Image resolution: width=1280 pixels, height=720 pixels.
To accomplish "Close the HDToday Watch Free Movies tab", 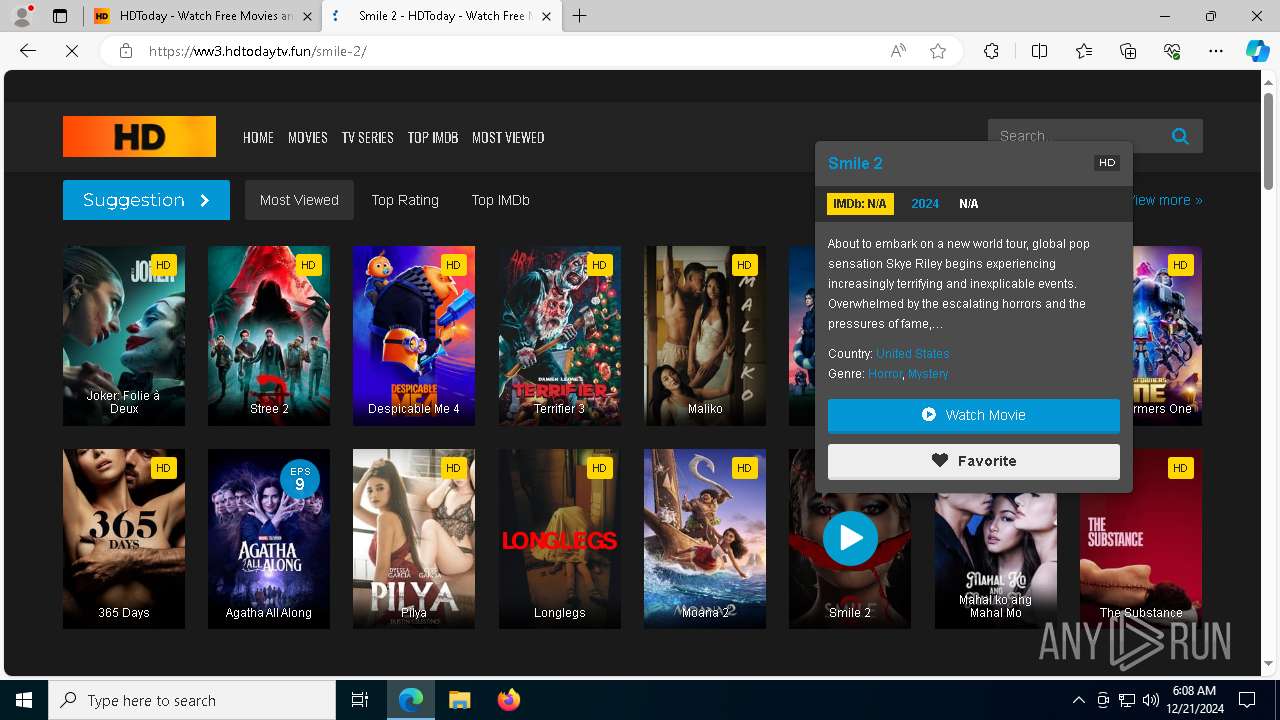I will (x=307, y=16).
